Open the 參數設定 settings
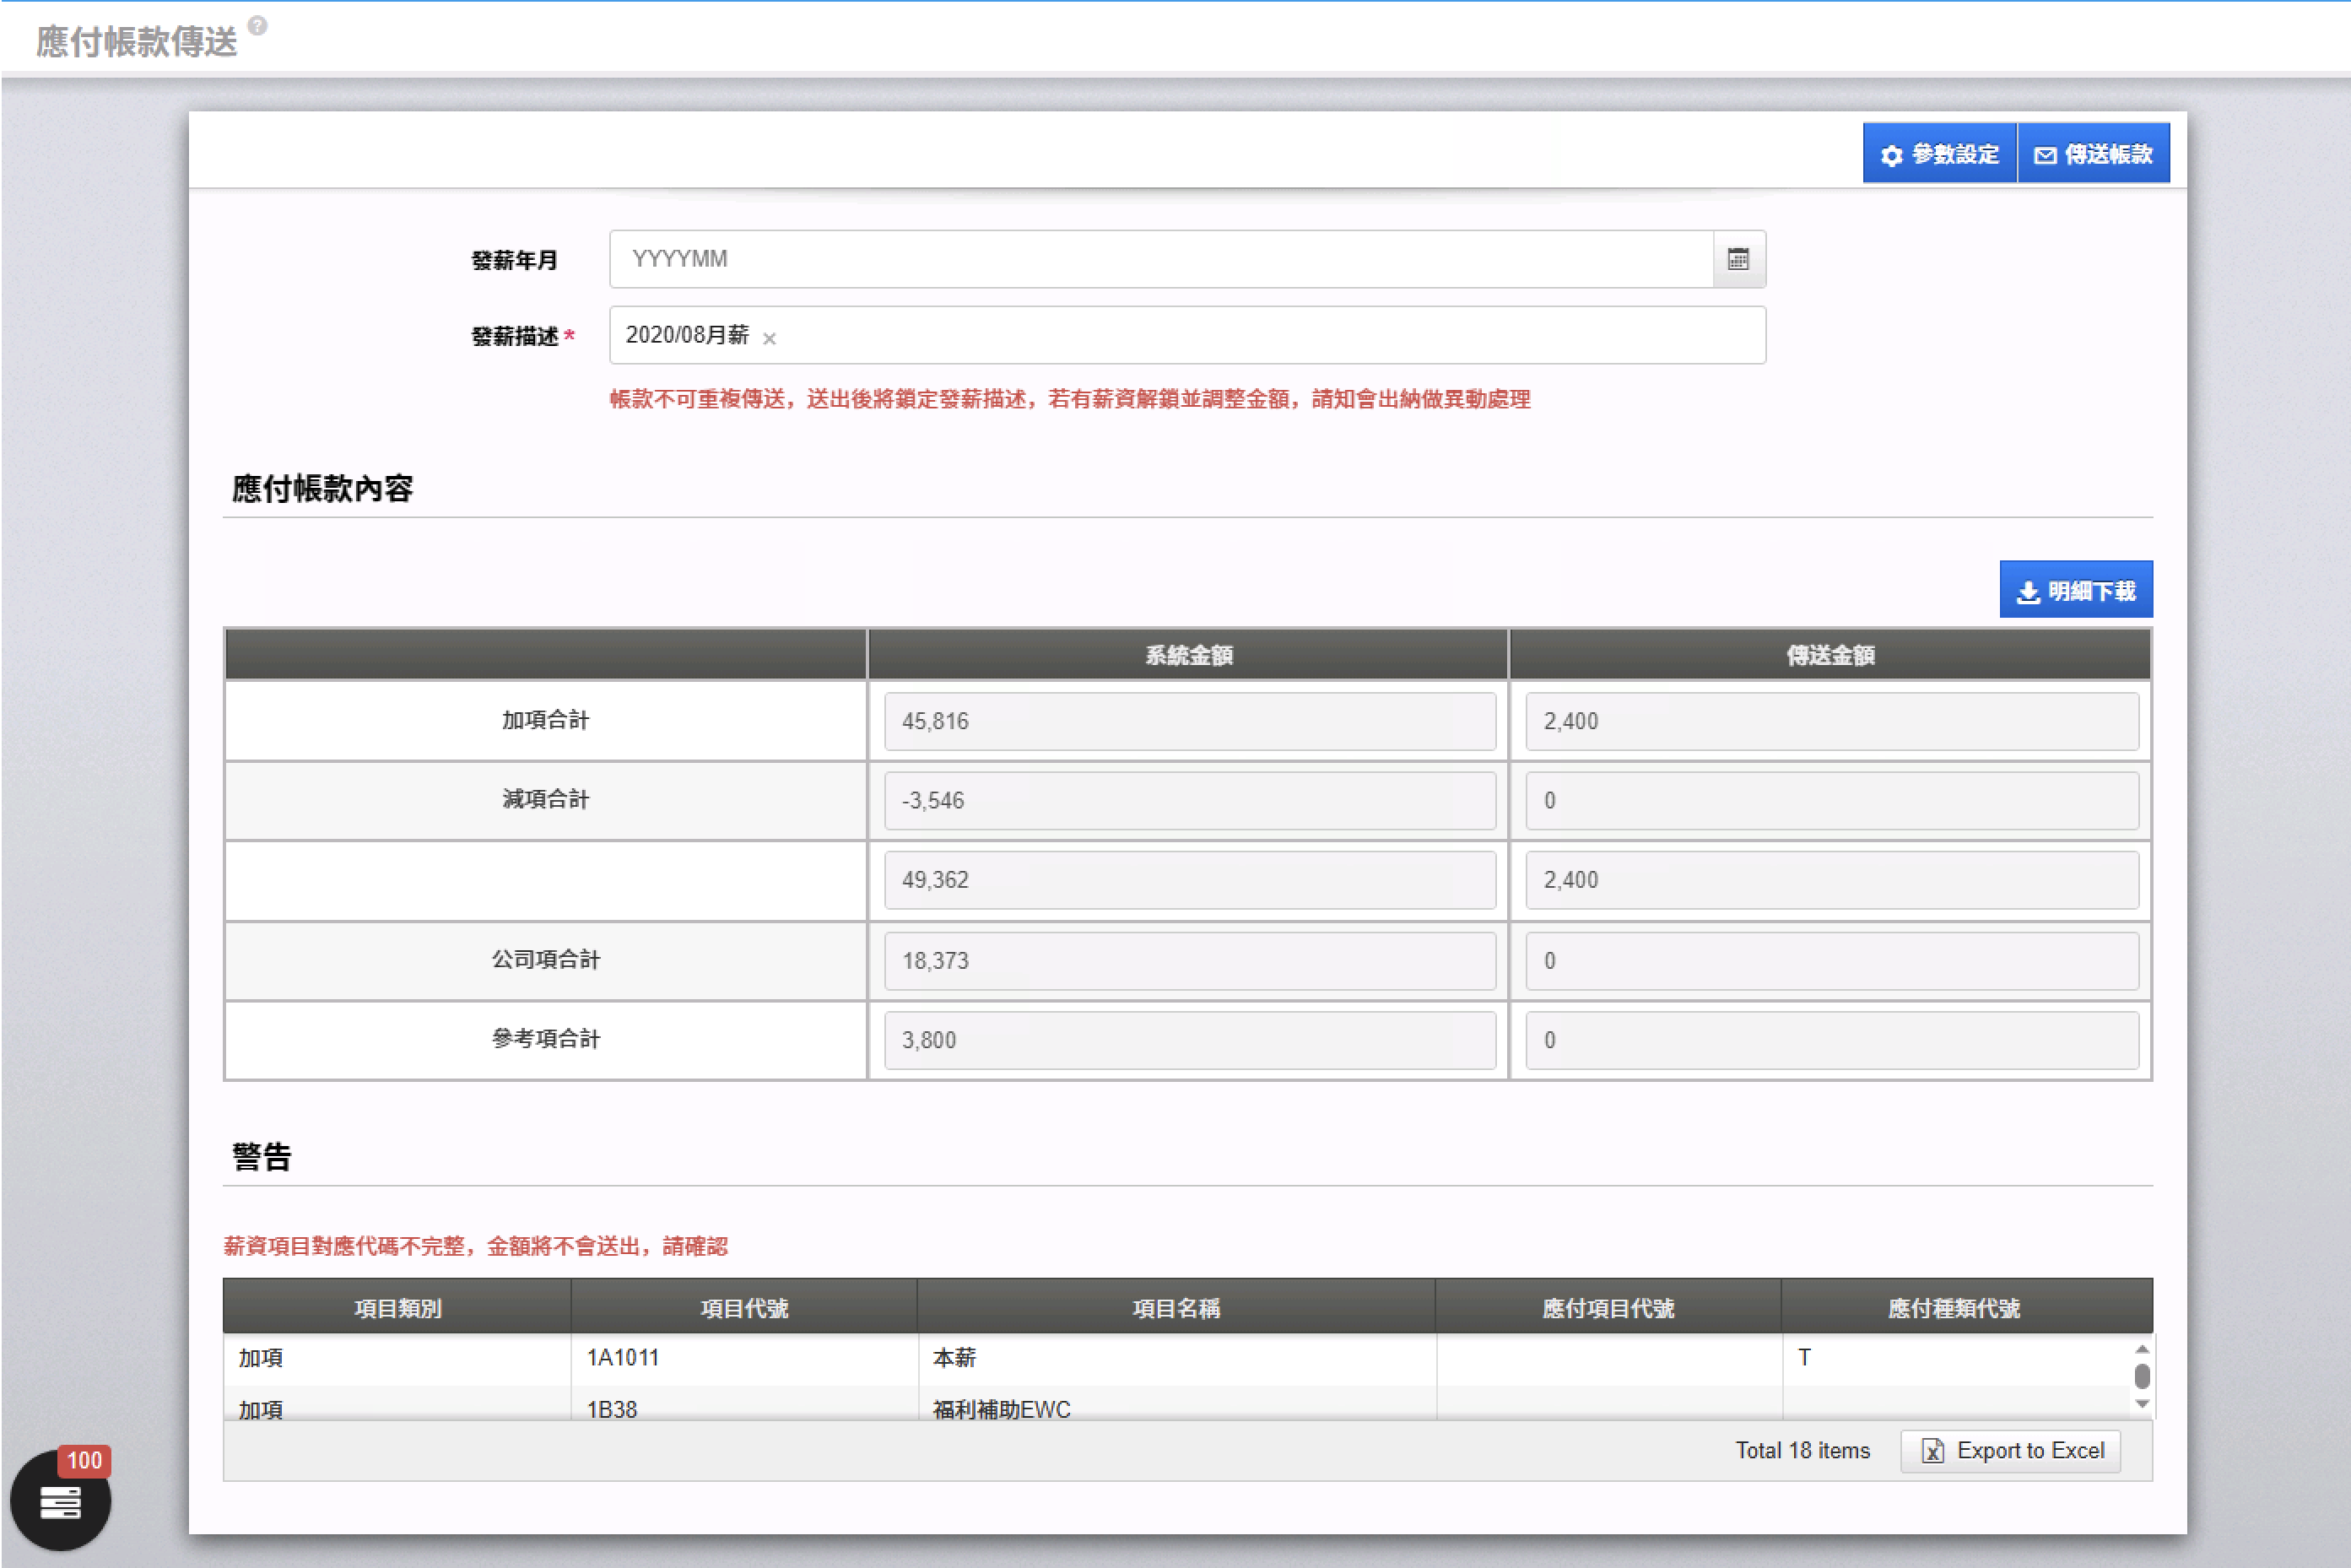2351x1568 pixels. click(x=1939, y=154)
